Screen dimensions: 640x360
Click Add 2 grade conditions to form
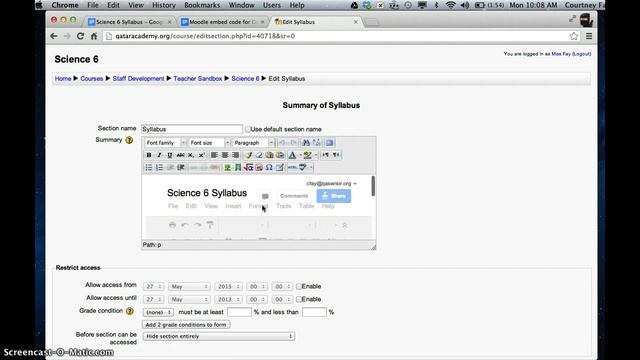click(x=186, y=324)
